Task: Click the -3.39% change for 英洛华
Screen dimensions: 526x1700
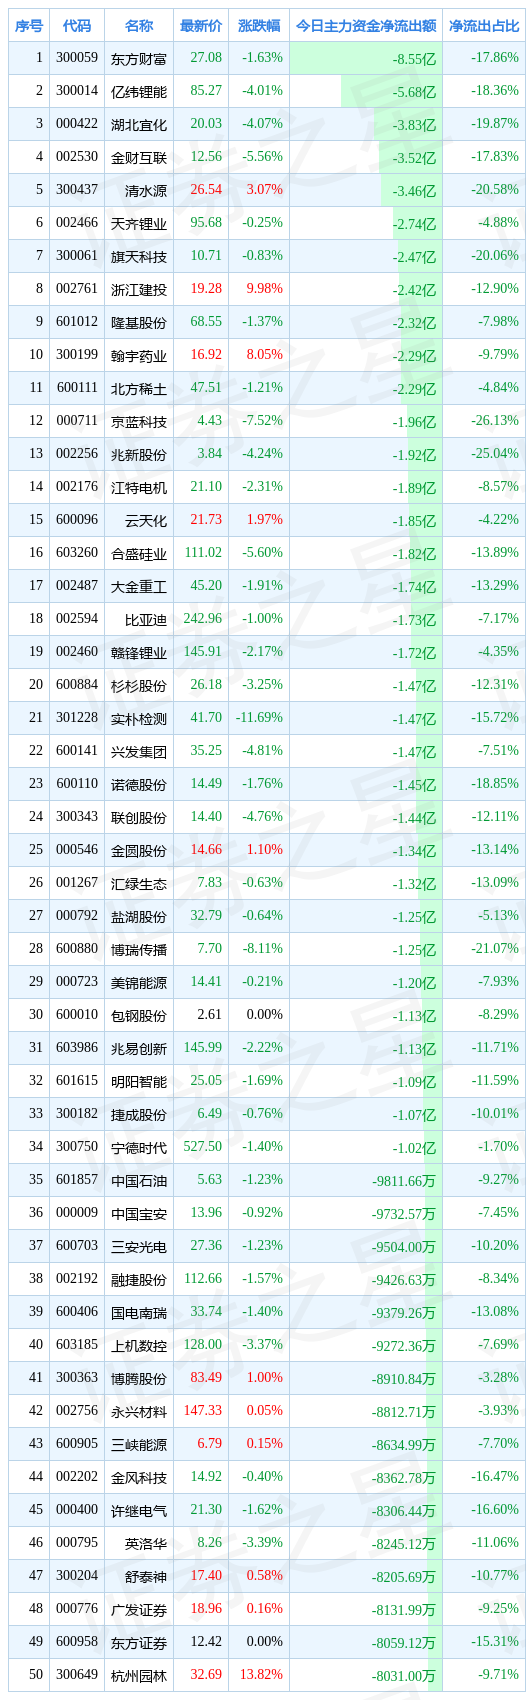Action: [262, 1543]
